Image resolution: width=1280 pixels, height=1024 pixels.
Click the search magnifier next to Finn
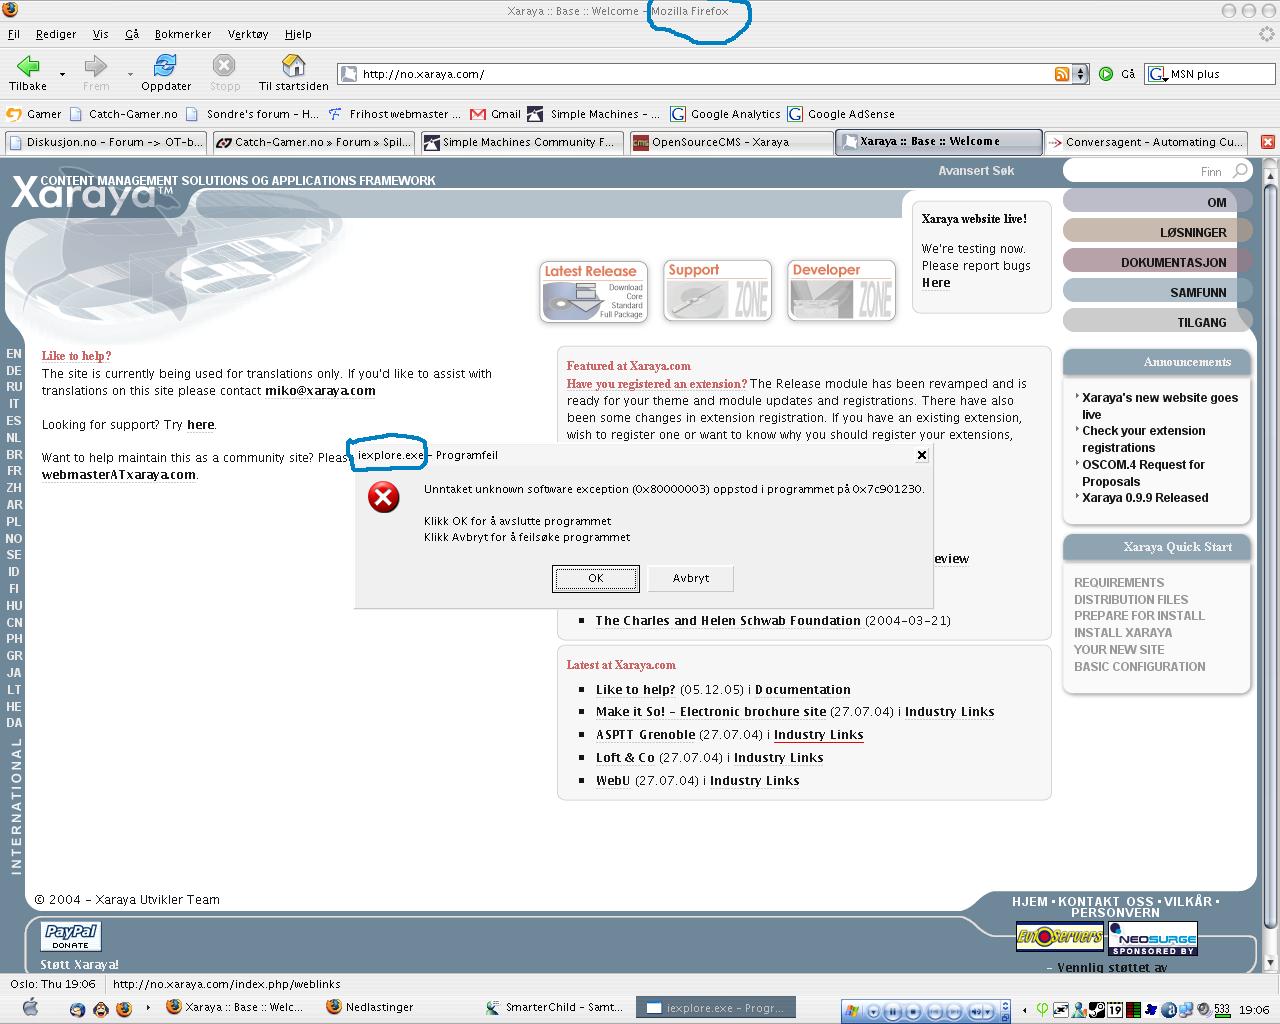(1240, 171)
